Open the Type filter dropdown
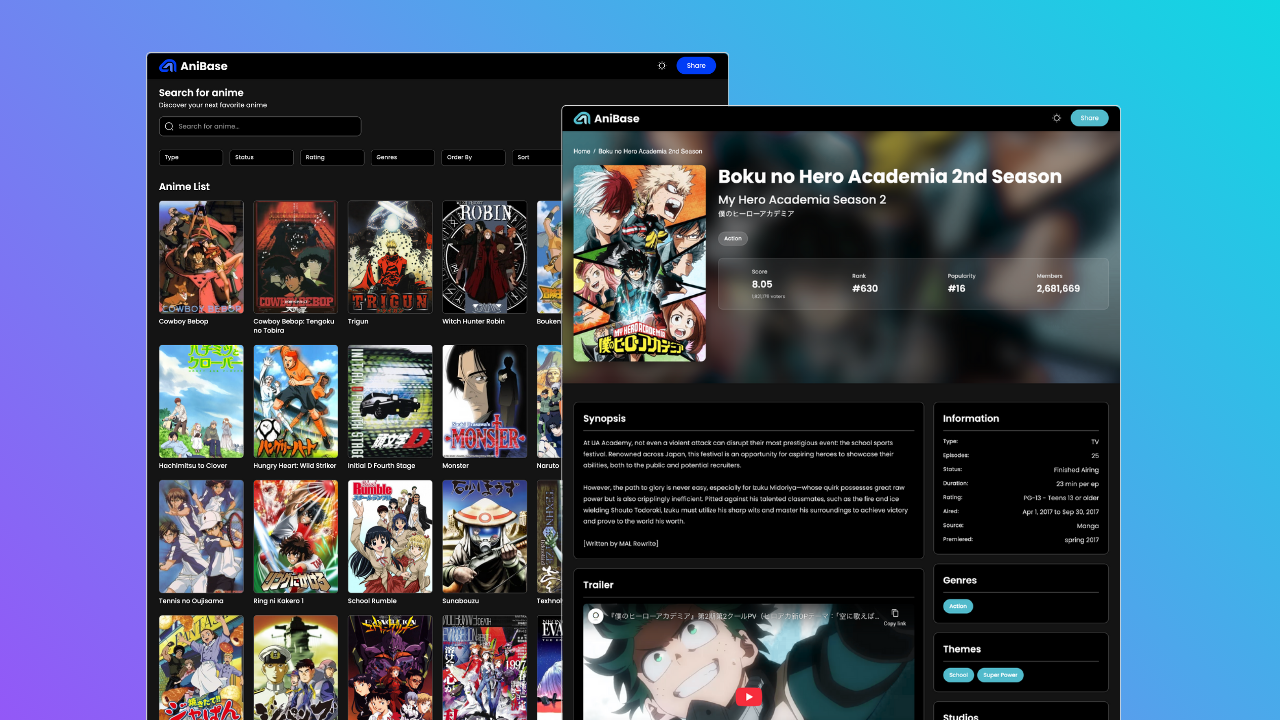This screenshot has width=1280, height=720. click(x=190, y=158)
